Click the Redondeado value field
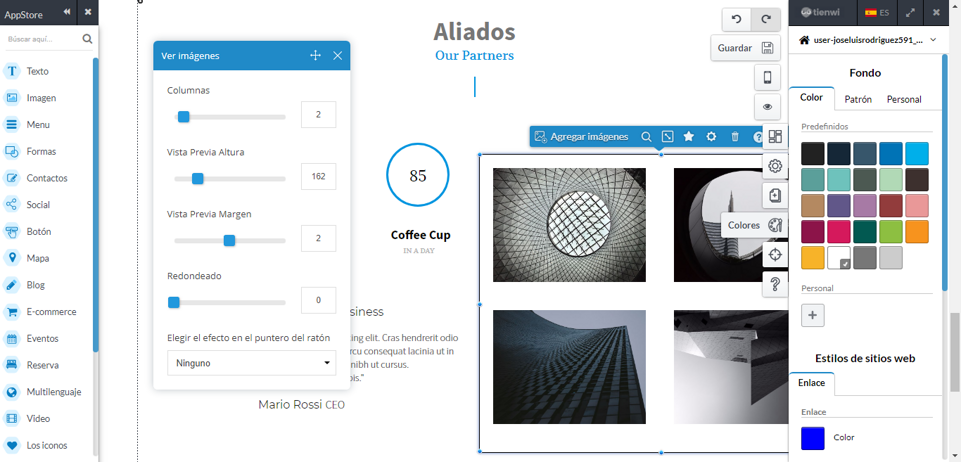Image resolution: width=961 pixels, height=462 pixels. (x=319, y=300)
